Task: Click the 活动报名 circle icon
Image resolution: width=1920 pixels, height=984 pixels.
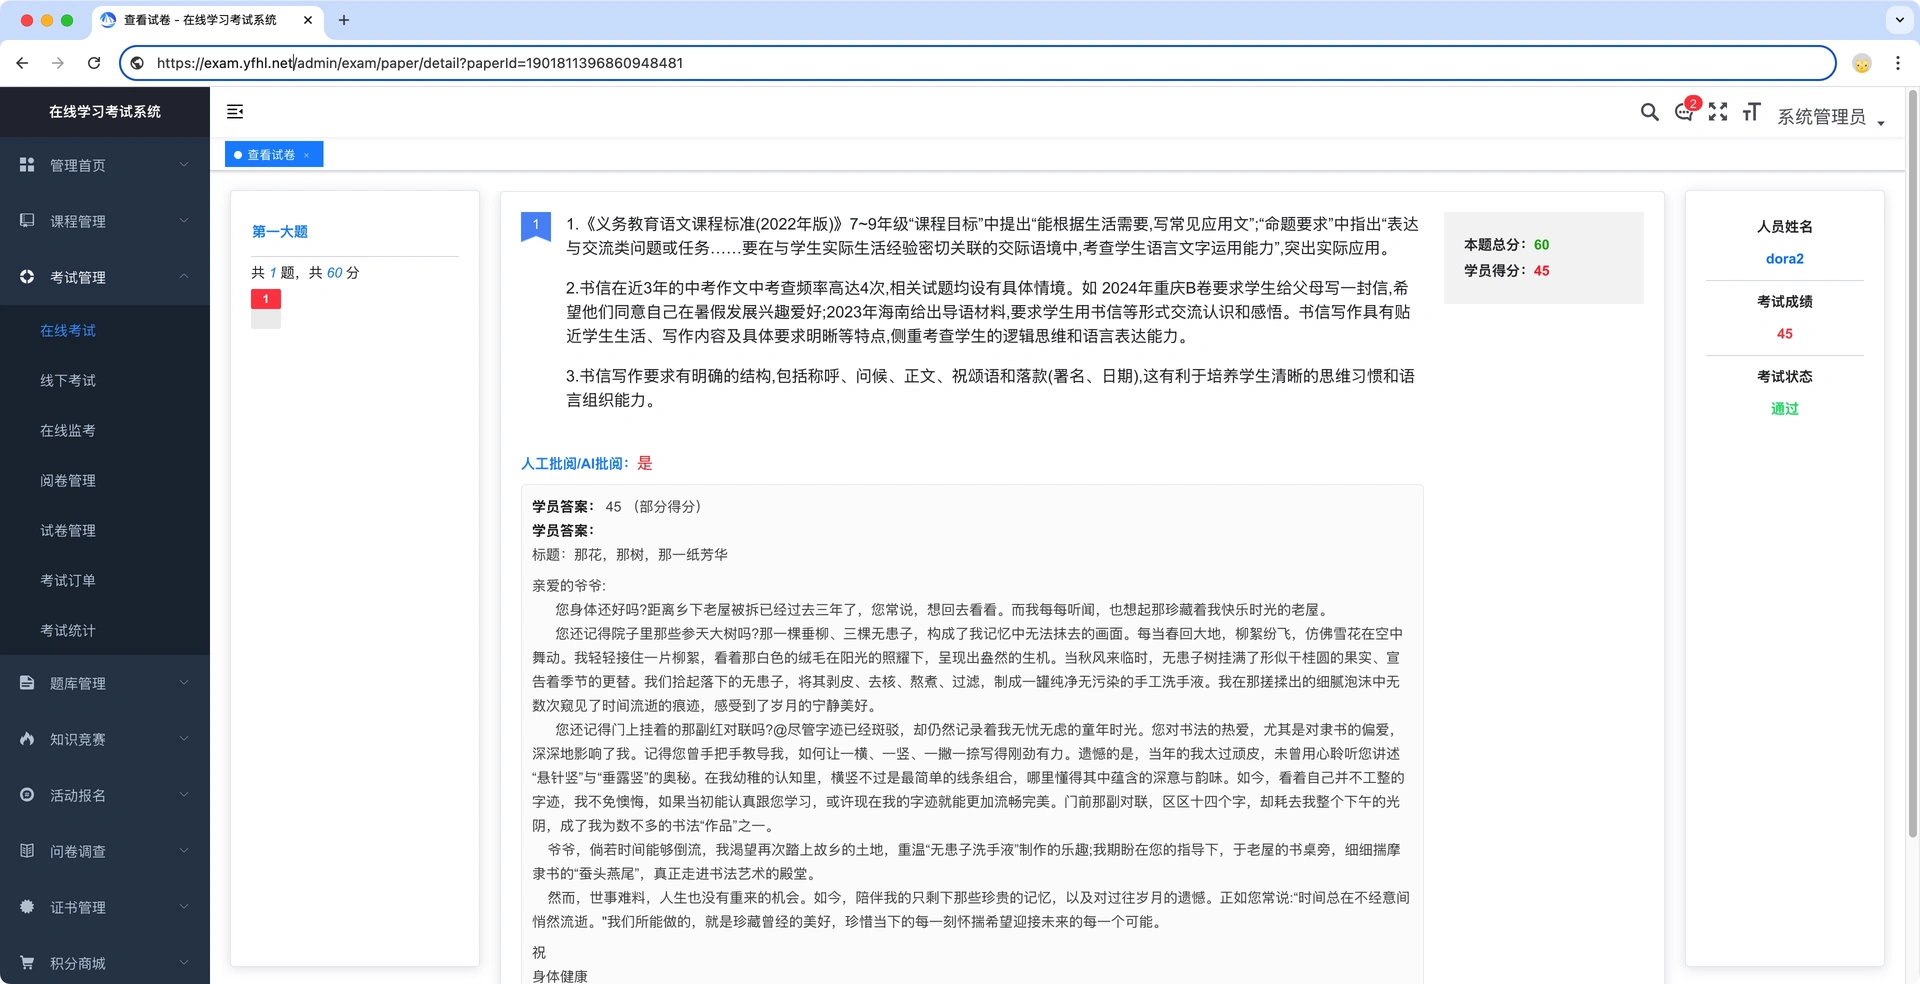Action: click(x=27, y=795)
